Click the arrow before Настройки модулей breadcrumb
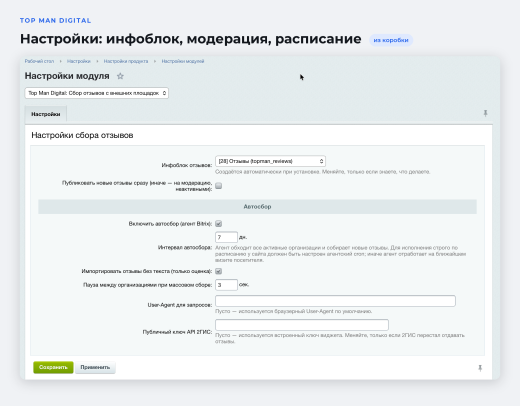Screen dimensions: 520x406 pos(155,61)
